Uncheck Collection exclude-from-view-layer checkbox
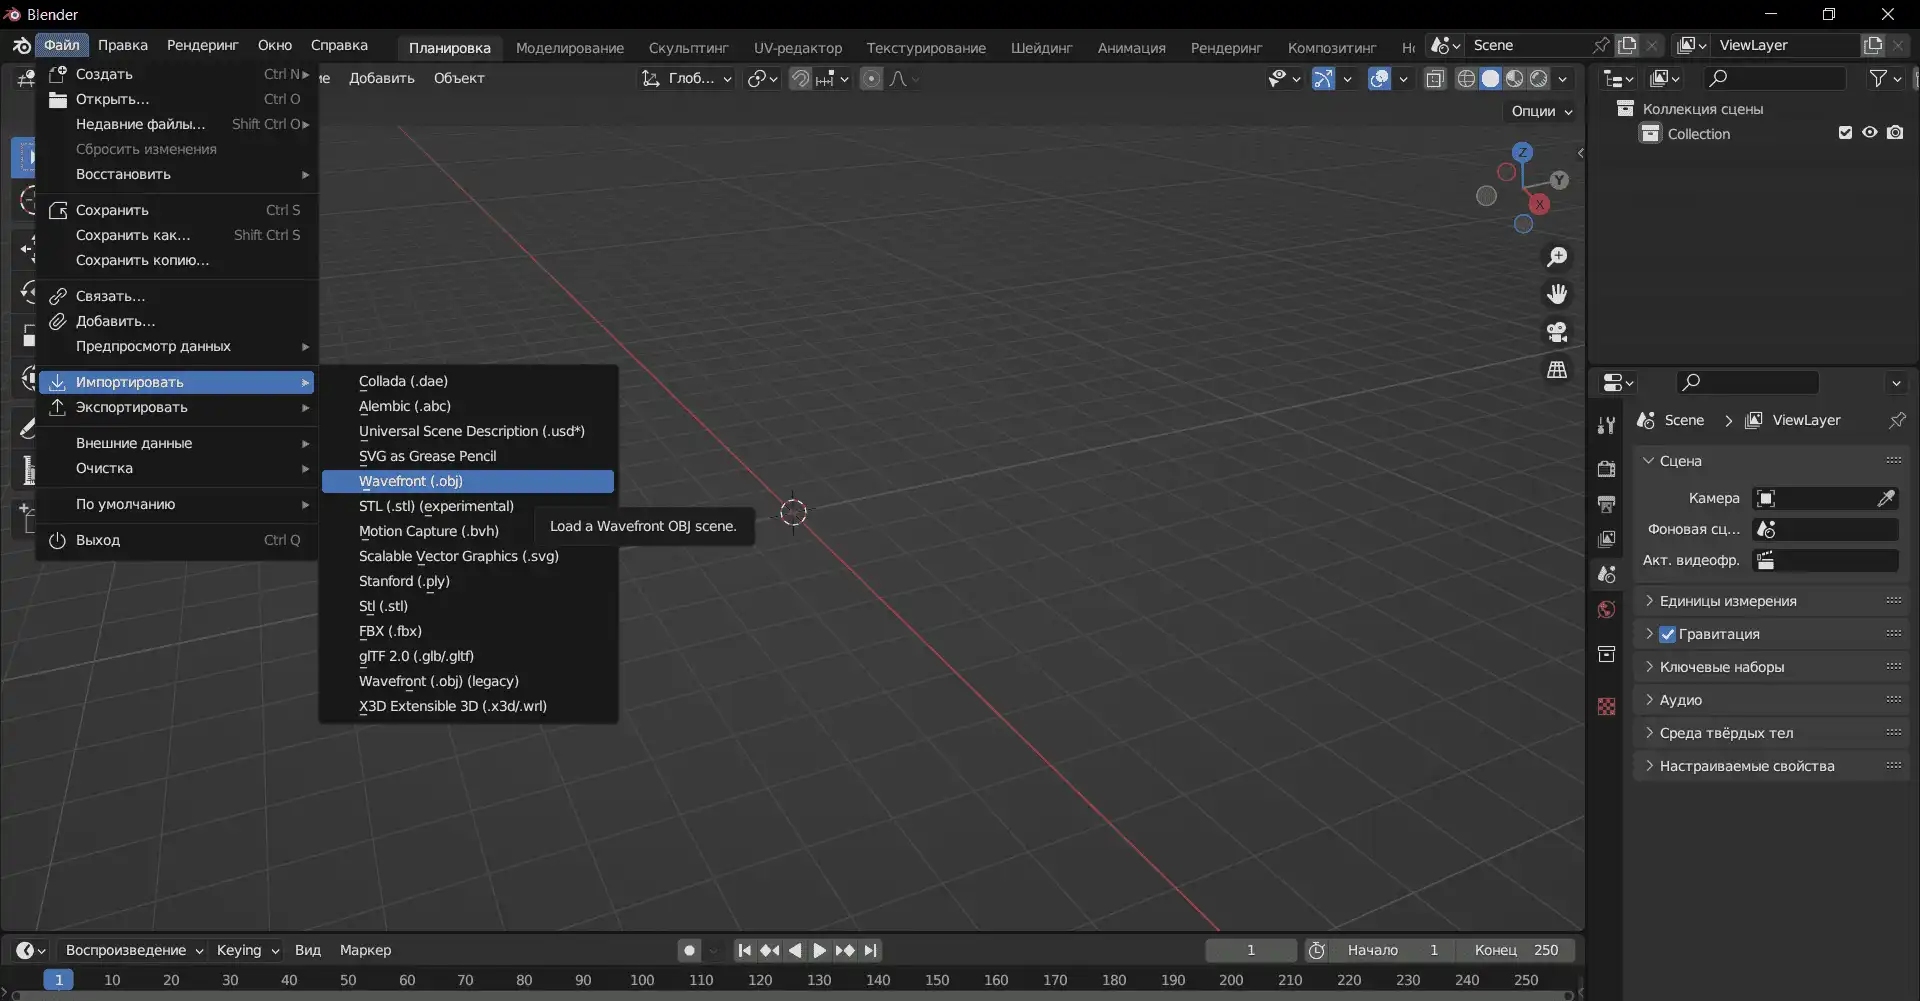 point(1845,133)
